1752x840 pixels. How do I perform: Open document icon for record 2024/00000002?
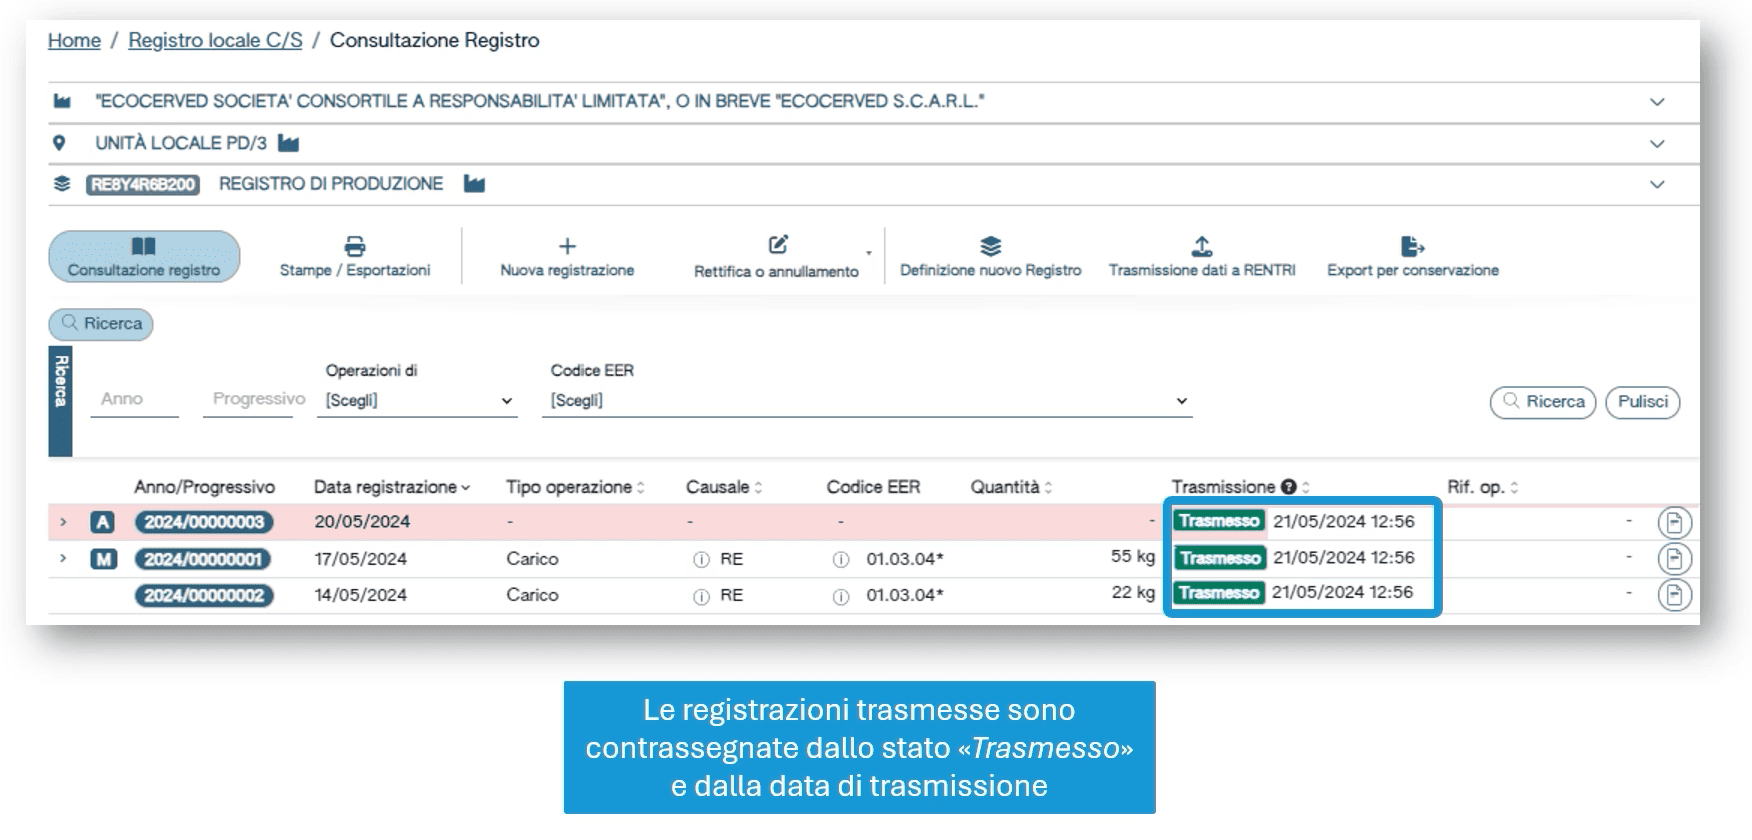(1674, 595)
